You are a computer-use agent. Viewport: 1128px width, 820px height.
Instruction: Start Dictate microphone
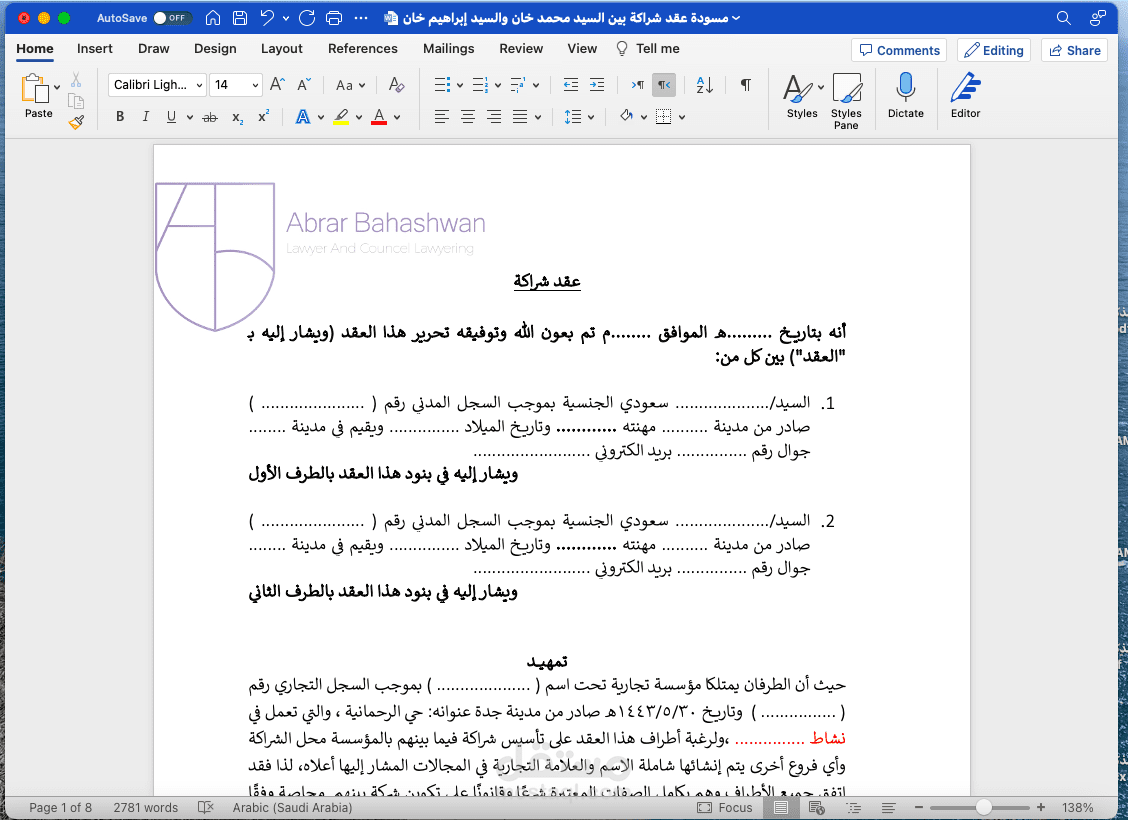906,96
